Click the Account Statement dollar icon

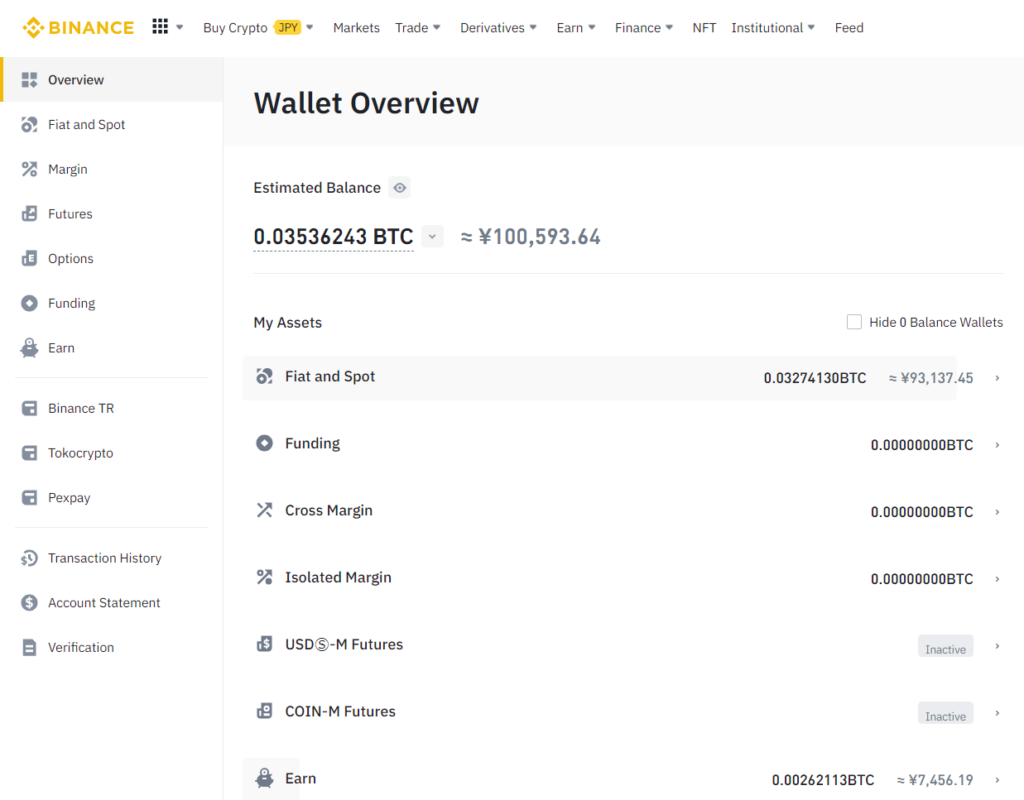[x=29, y=603]
